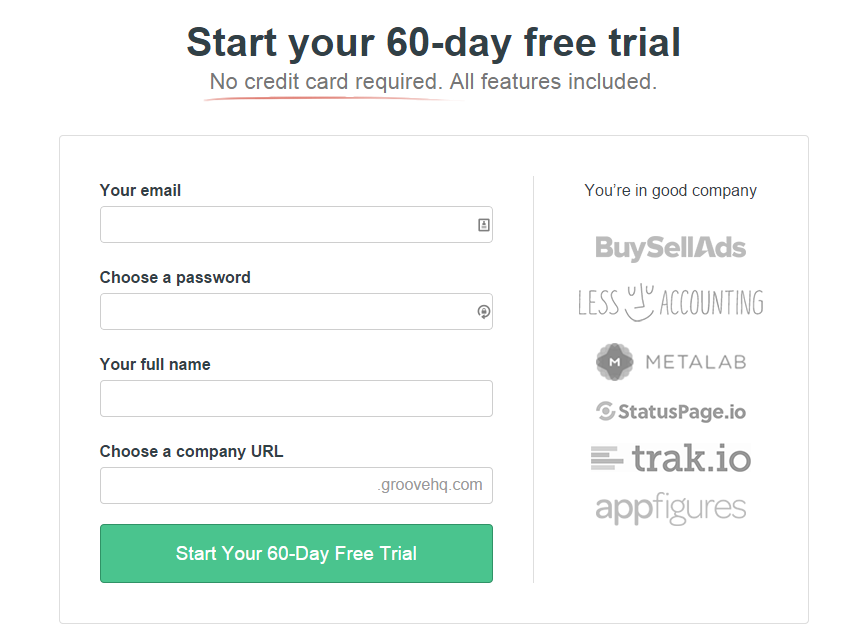Viewport: 851px width, 633px height.
Task: Click inside the company URL field
Action: coord(250,485)
